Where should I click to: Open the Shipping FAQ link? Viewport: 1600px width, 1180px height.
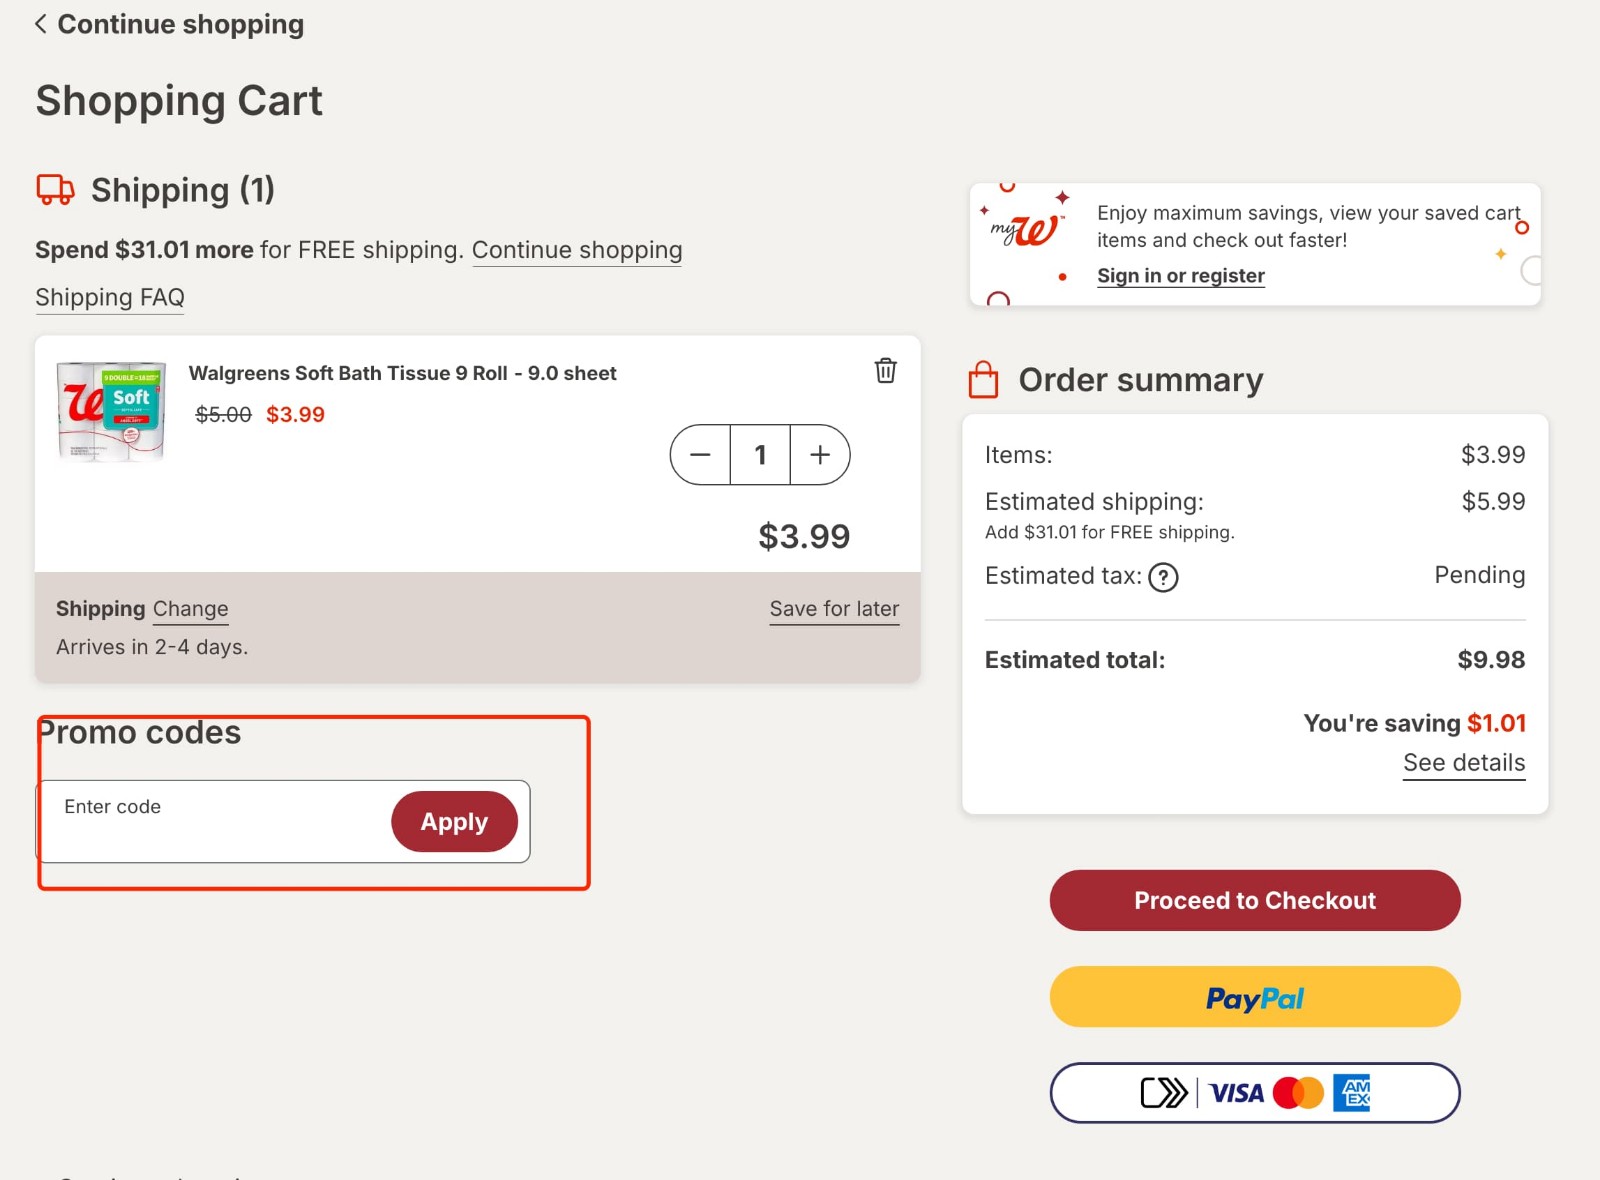pos(109,297)
